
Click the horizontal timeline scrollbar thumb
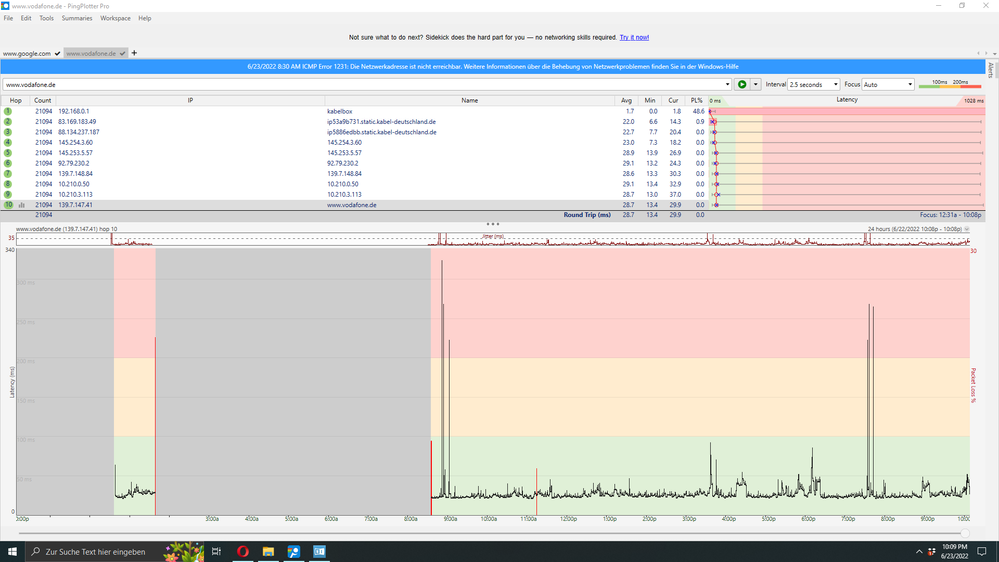pos(965,533)
